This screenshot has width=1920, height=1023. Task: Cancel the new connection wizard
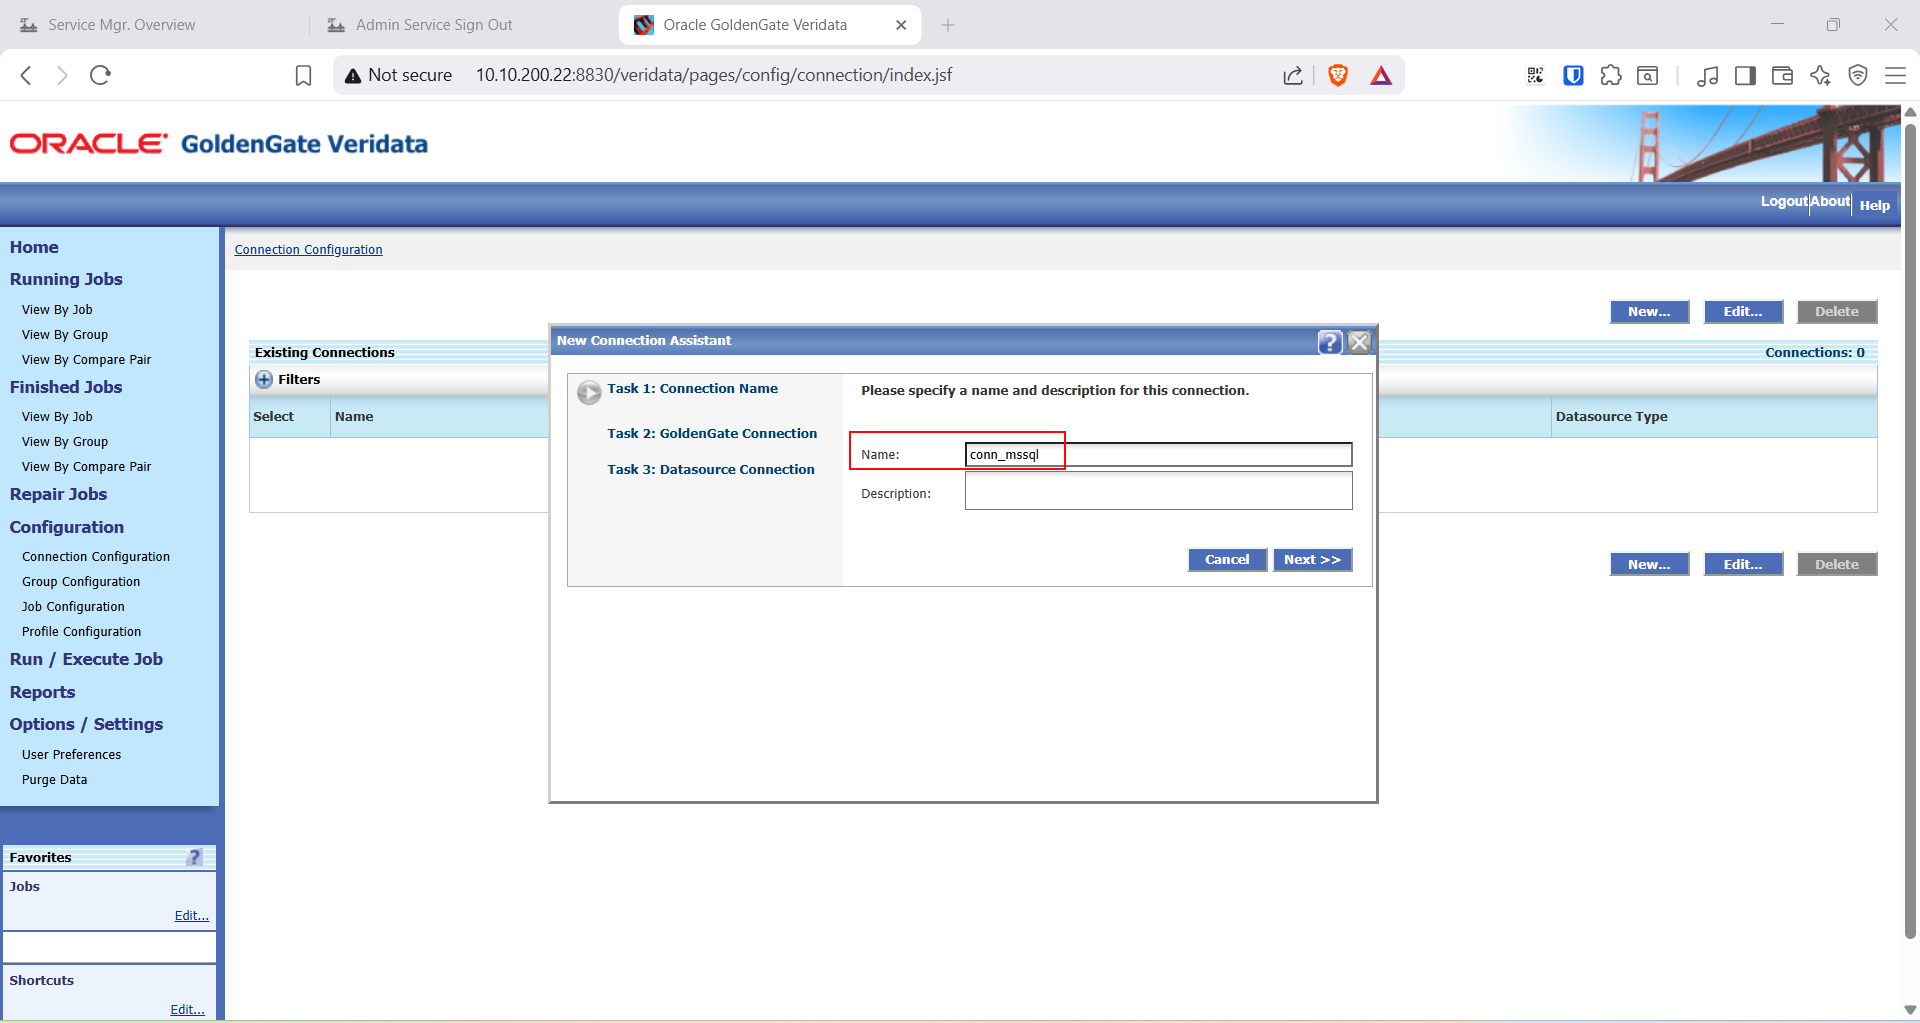(1227, 560)
